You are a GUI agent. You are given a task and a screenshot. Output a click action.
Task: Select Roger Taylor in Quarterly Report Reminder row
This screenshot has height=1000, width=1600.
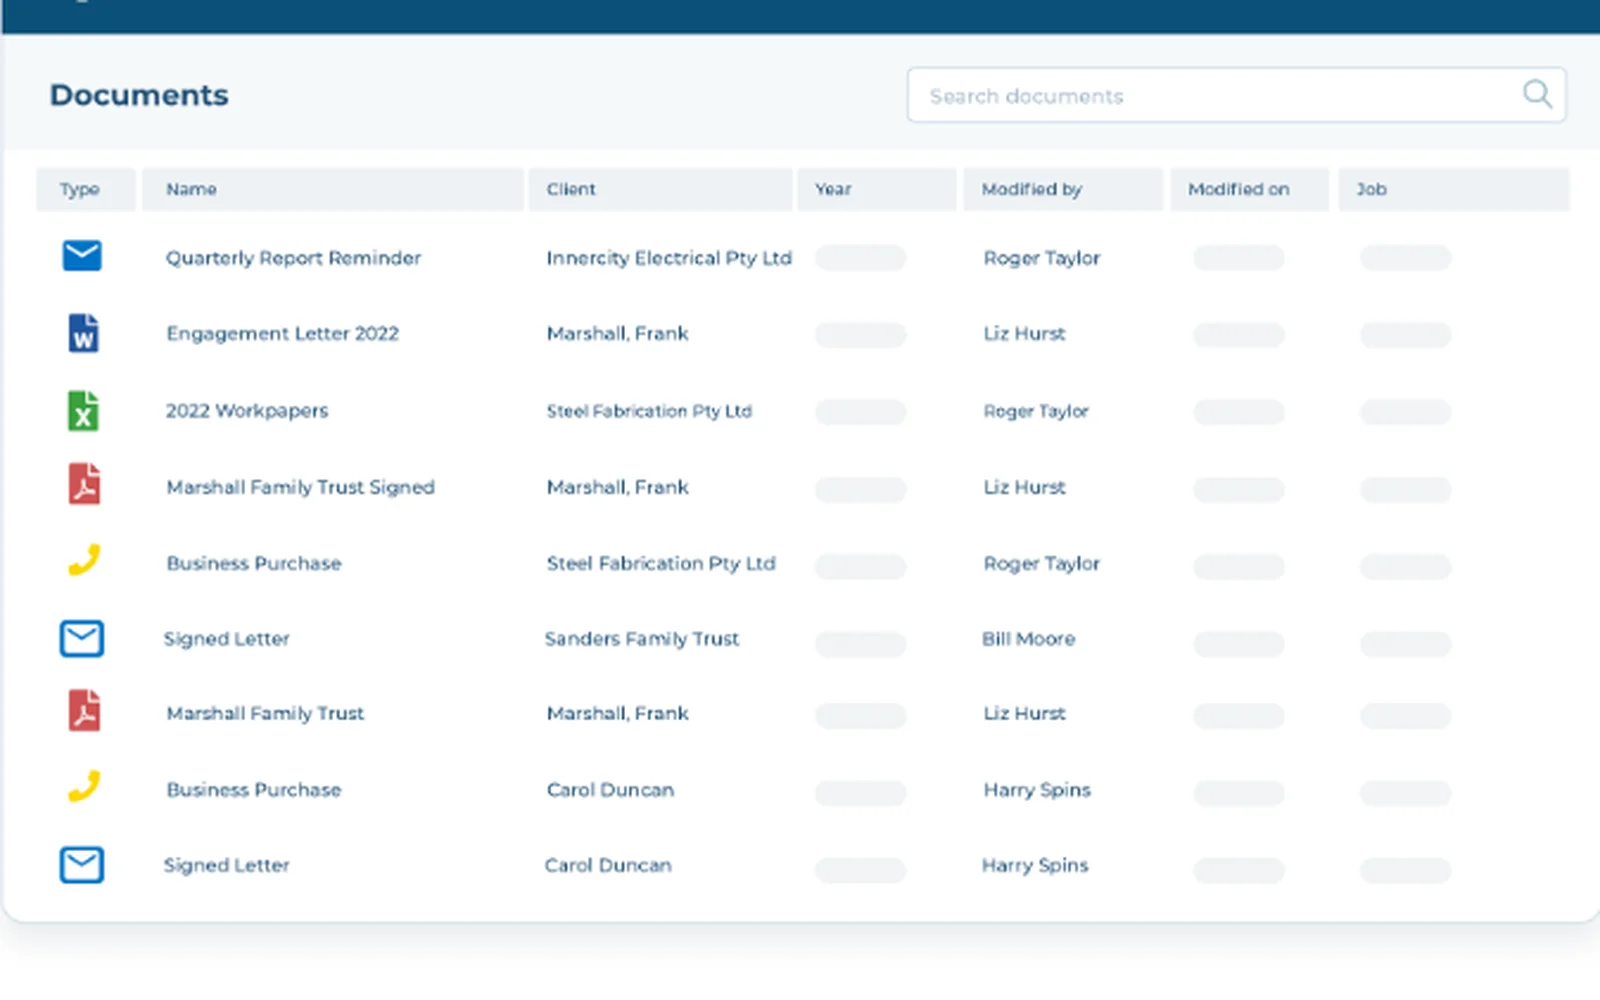pyautogui.click(x=1041, y=258)
